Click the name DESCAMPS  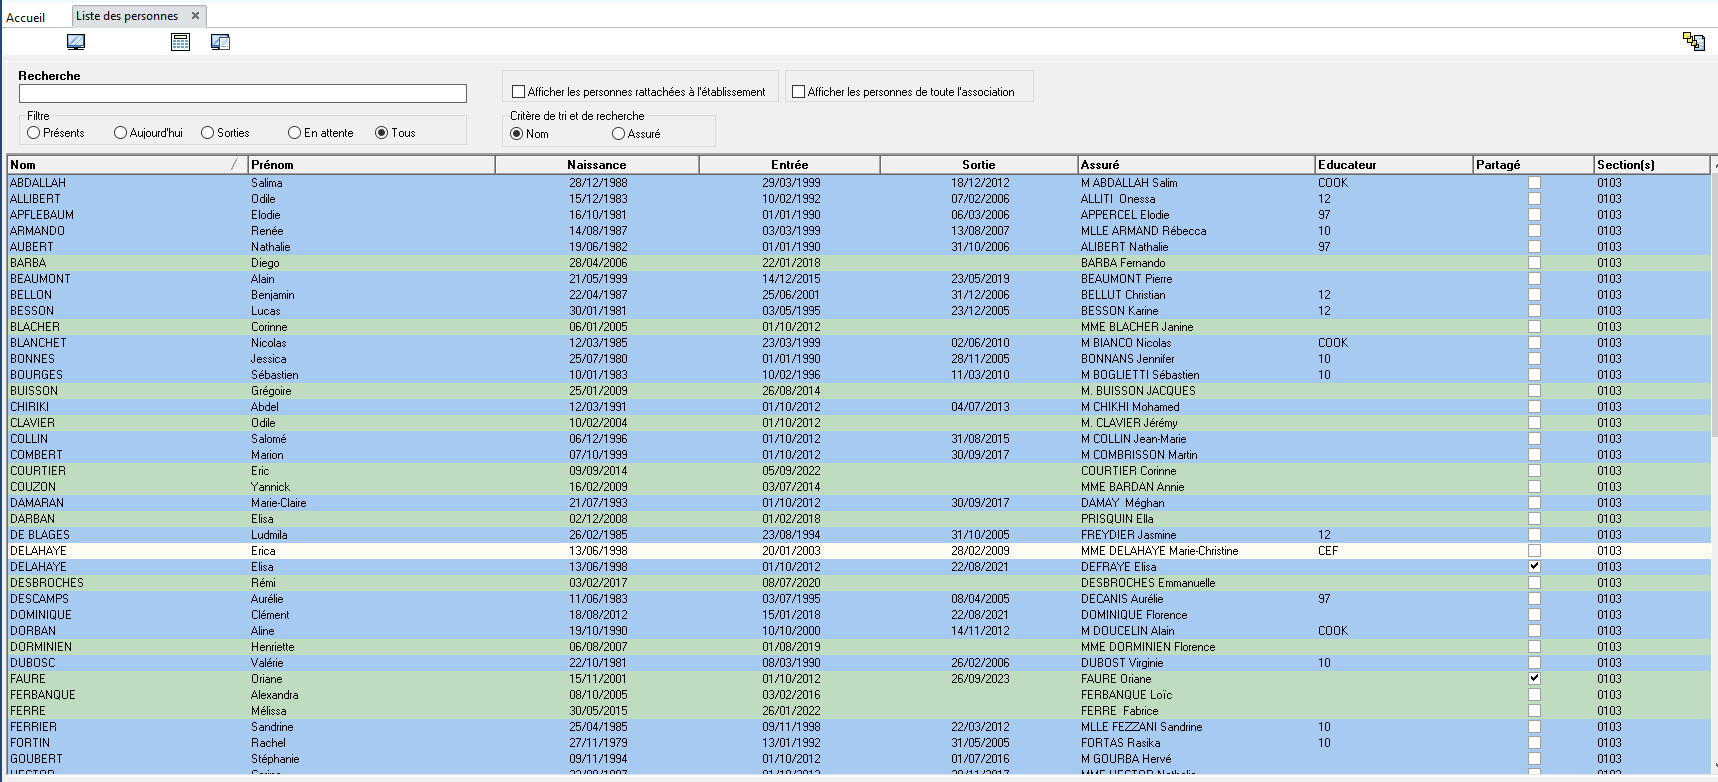40,599
